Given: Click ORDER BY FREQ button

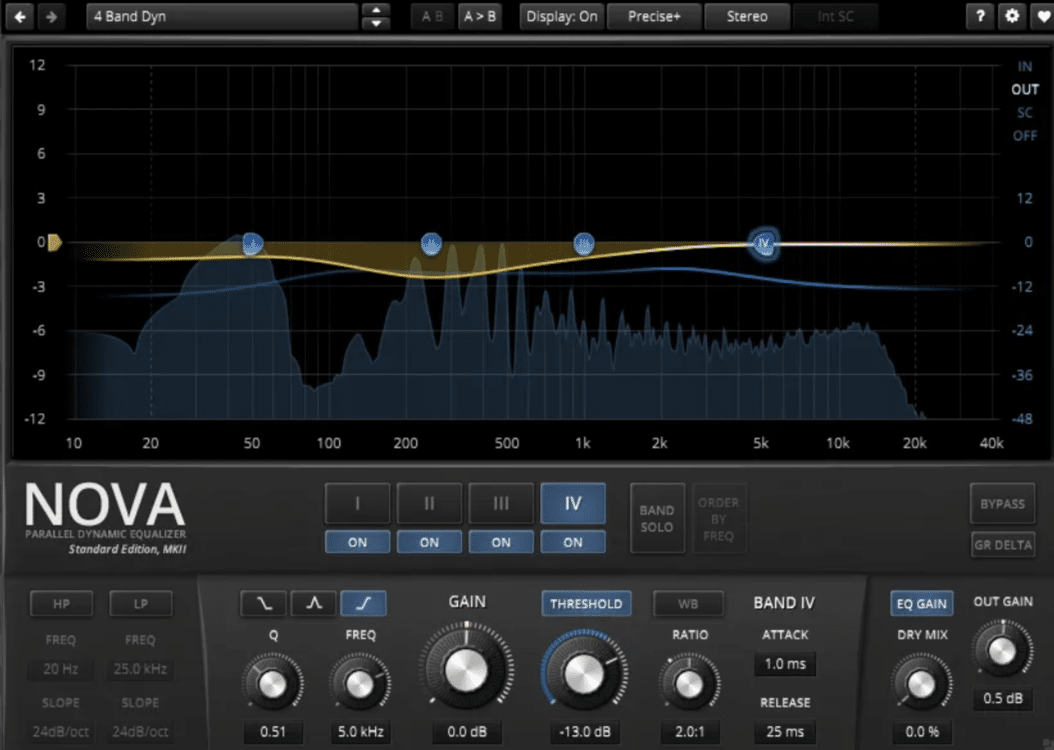Looking at the screenshot, I should [719, 519].
